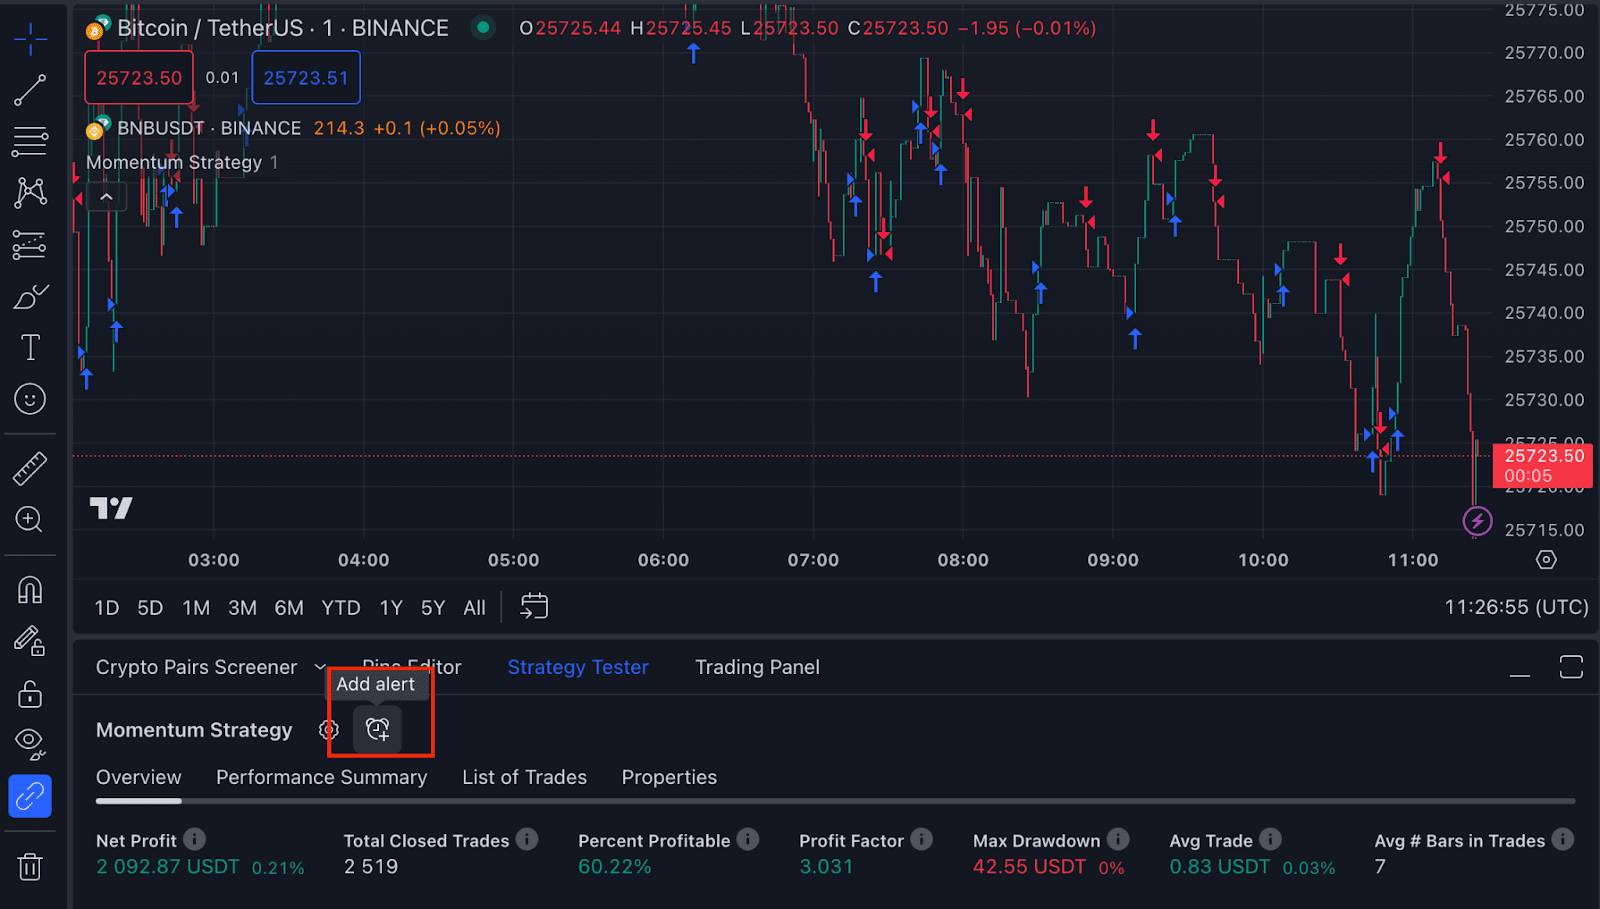1600x909 pixels.
Task: Click the 08:00 time axis label
Action: 963,560
